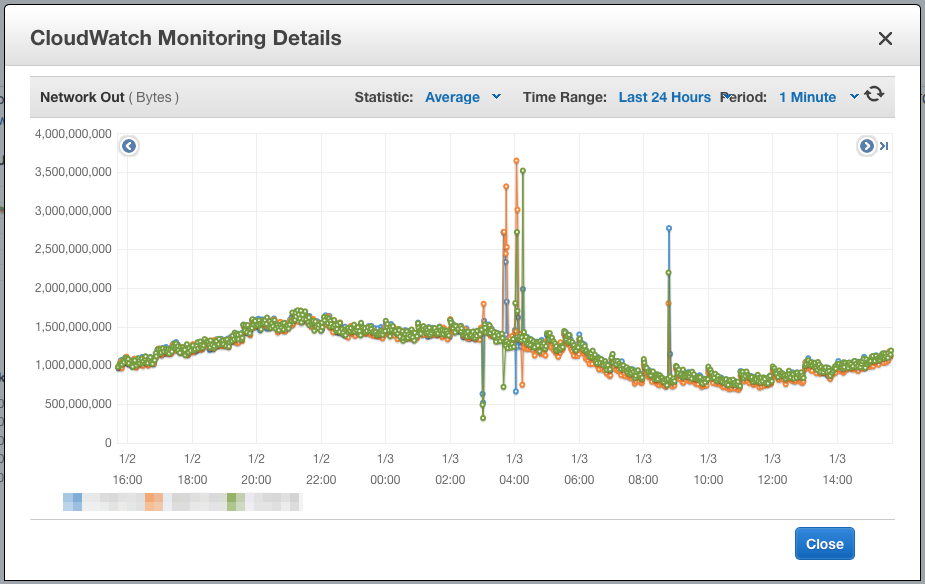Click the blue Close button
The image size is (925, 584).
[x=824, y=543]
